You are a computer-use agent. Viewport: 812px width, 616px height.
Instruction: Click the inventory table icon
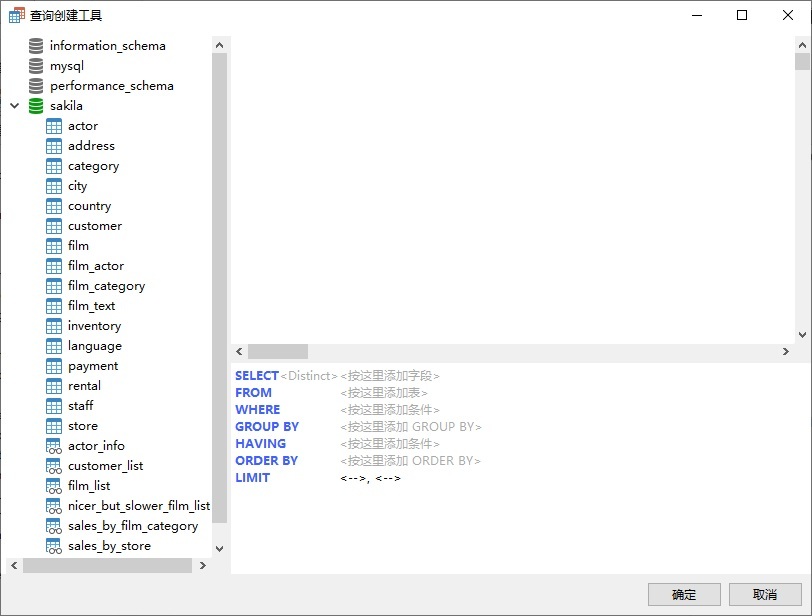(54, 326)
